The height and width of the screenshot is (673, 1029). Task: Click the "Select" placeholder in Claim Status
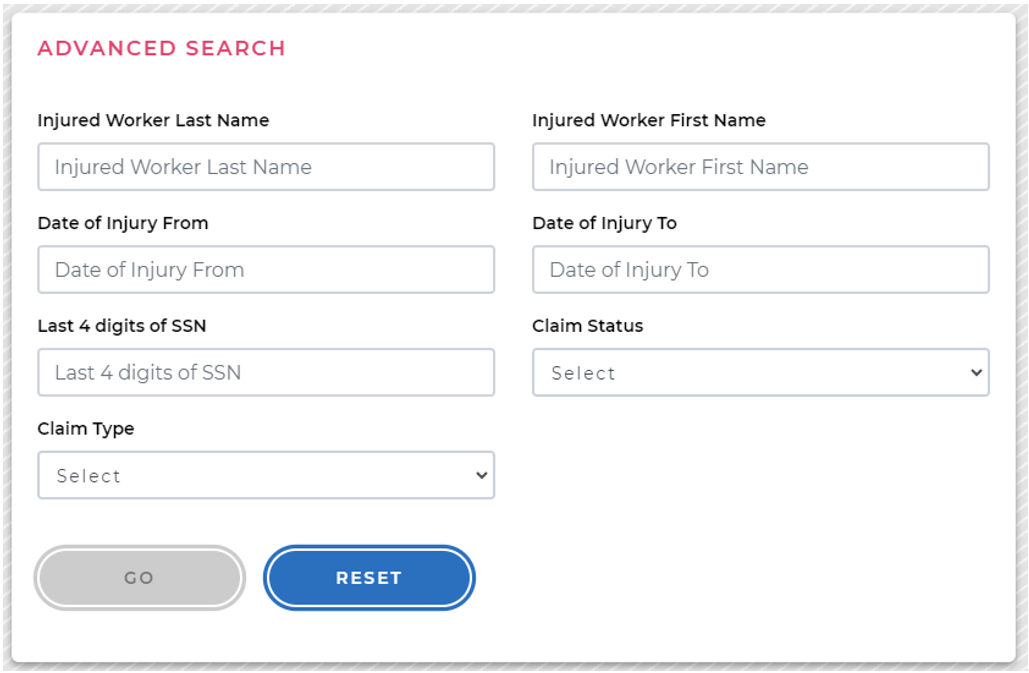[584, 374]
